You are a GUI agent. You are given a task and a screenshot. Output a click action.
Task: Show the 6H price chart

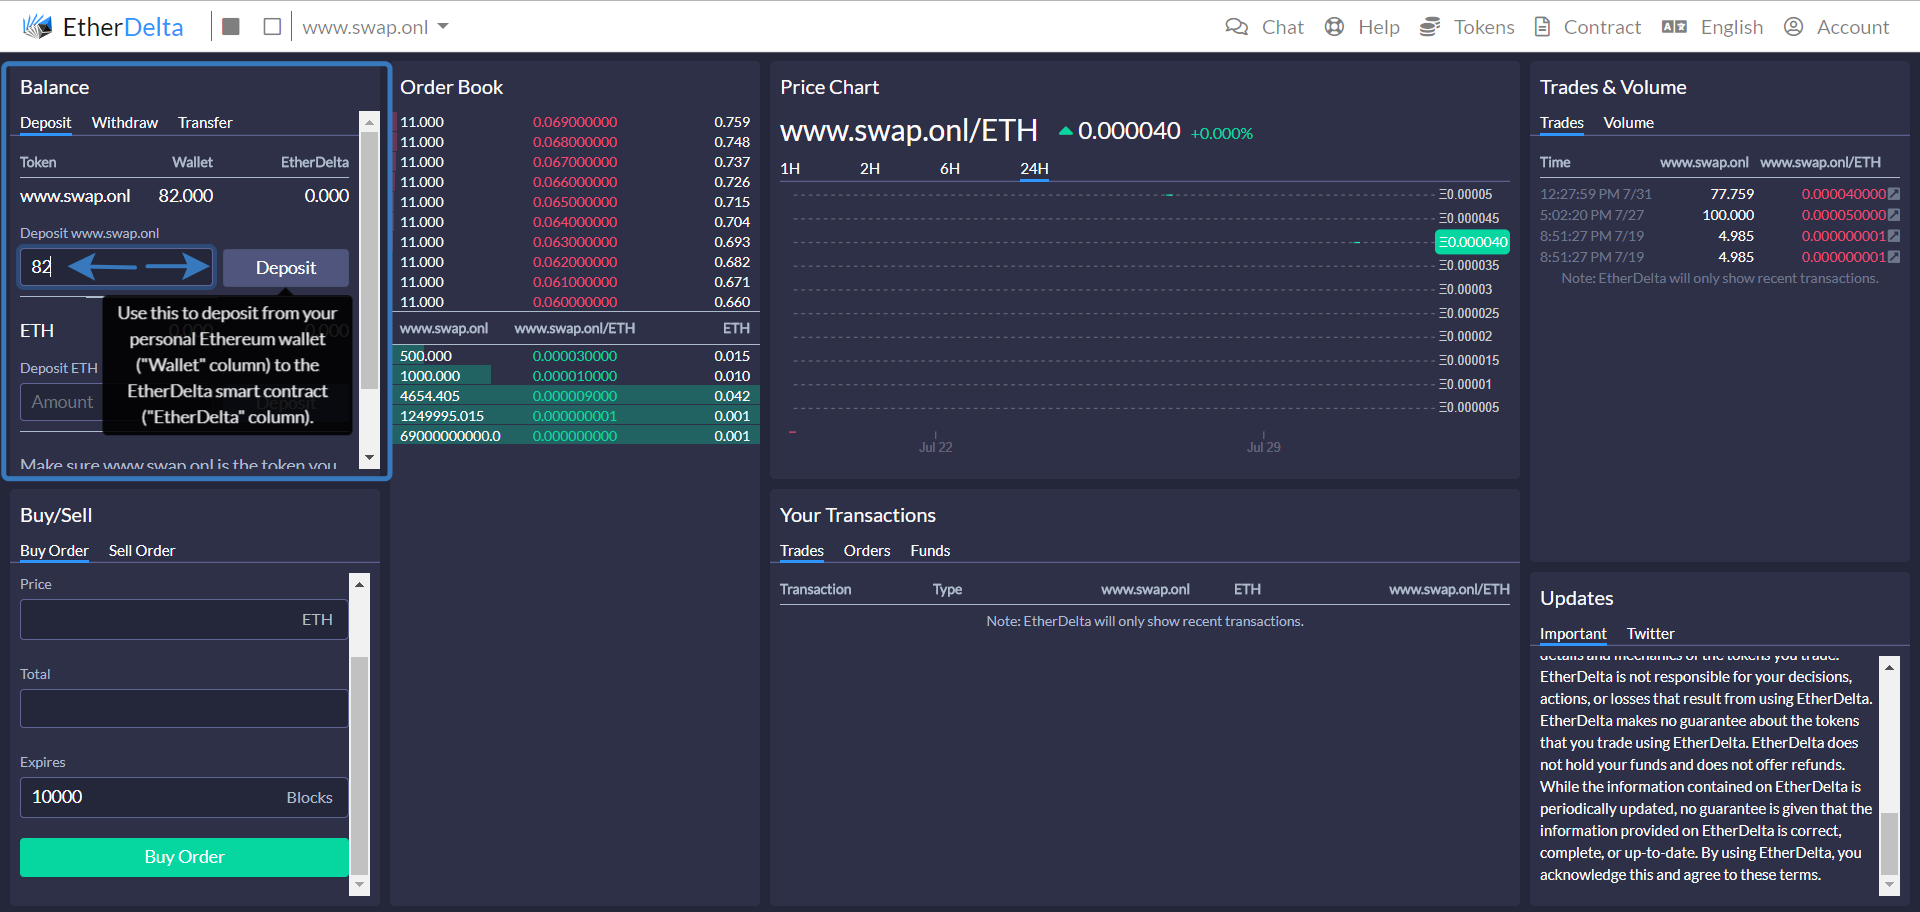[950, 169]
